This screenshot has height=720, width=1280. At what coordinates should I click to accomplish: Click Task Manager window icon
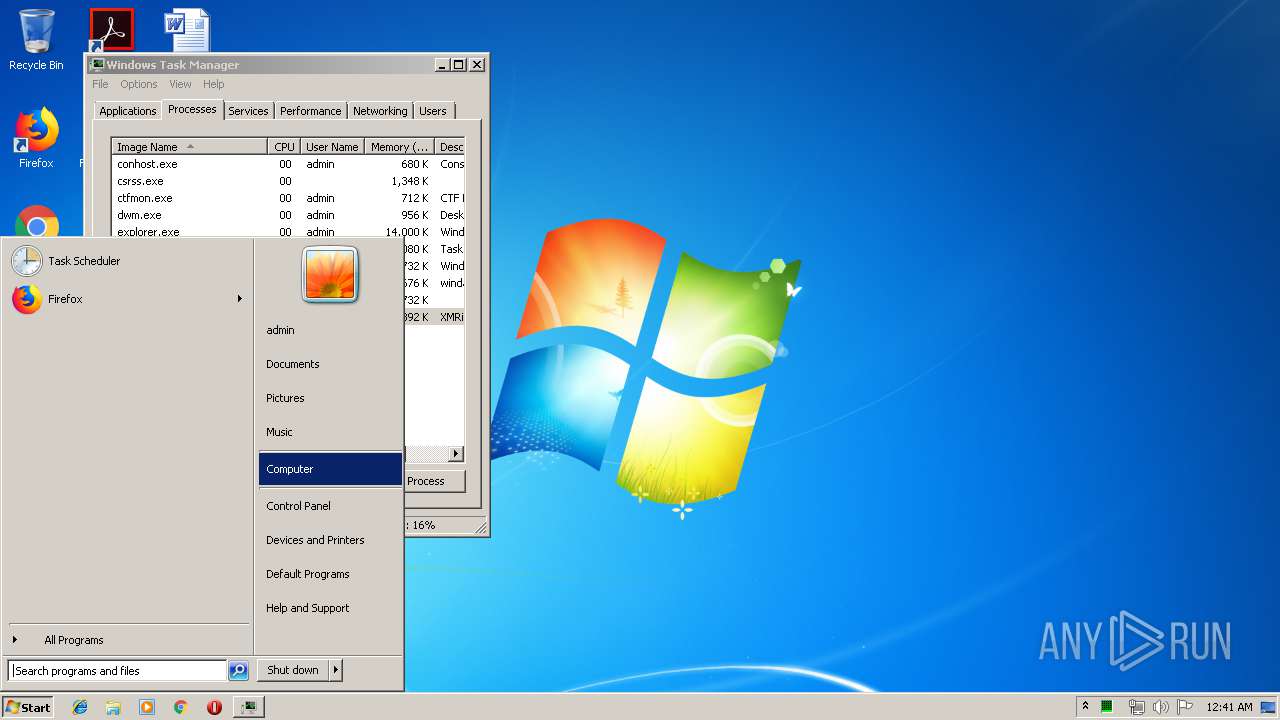(98, 65)
